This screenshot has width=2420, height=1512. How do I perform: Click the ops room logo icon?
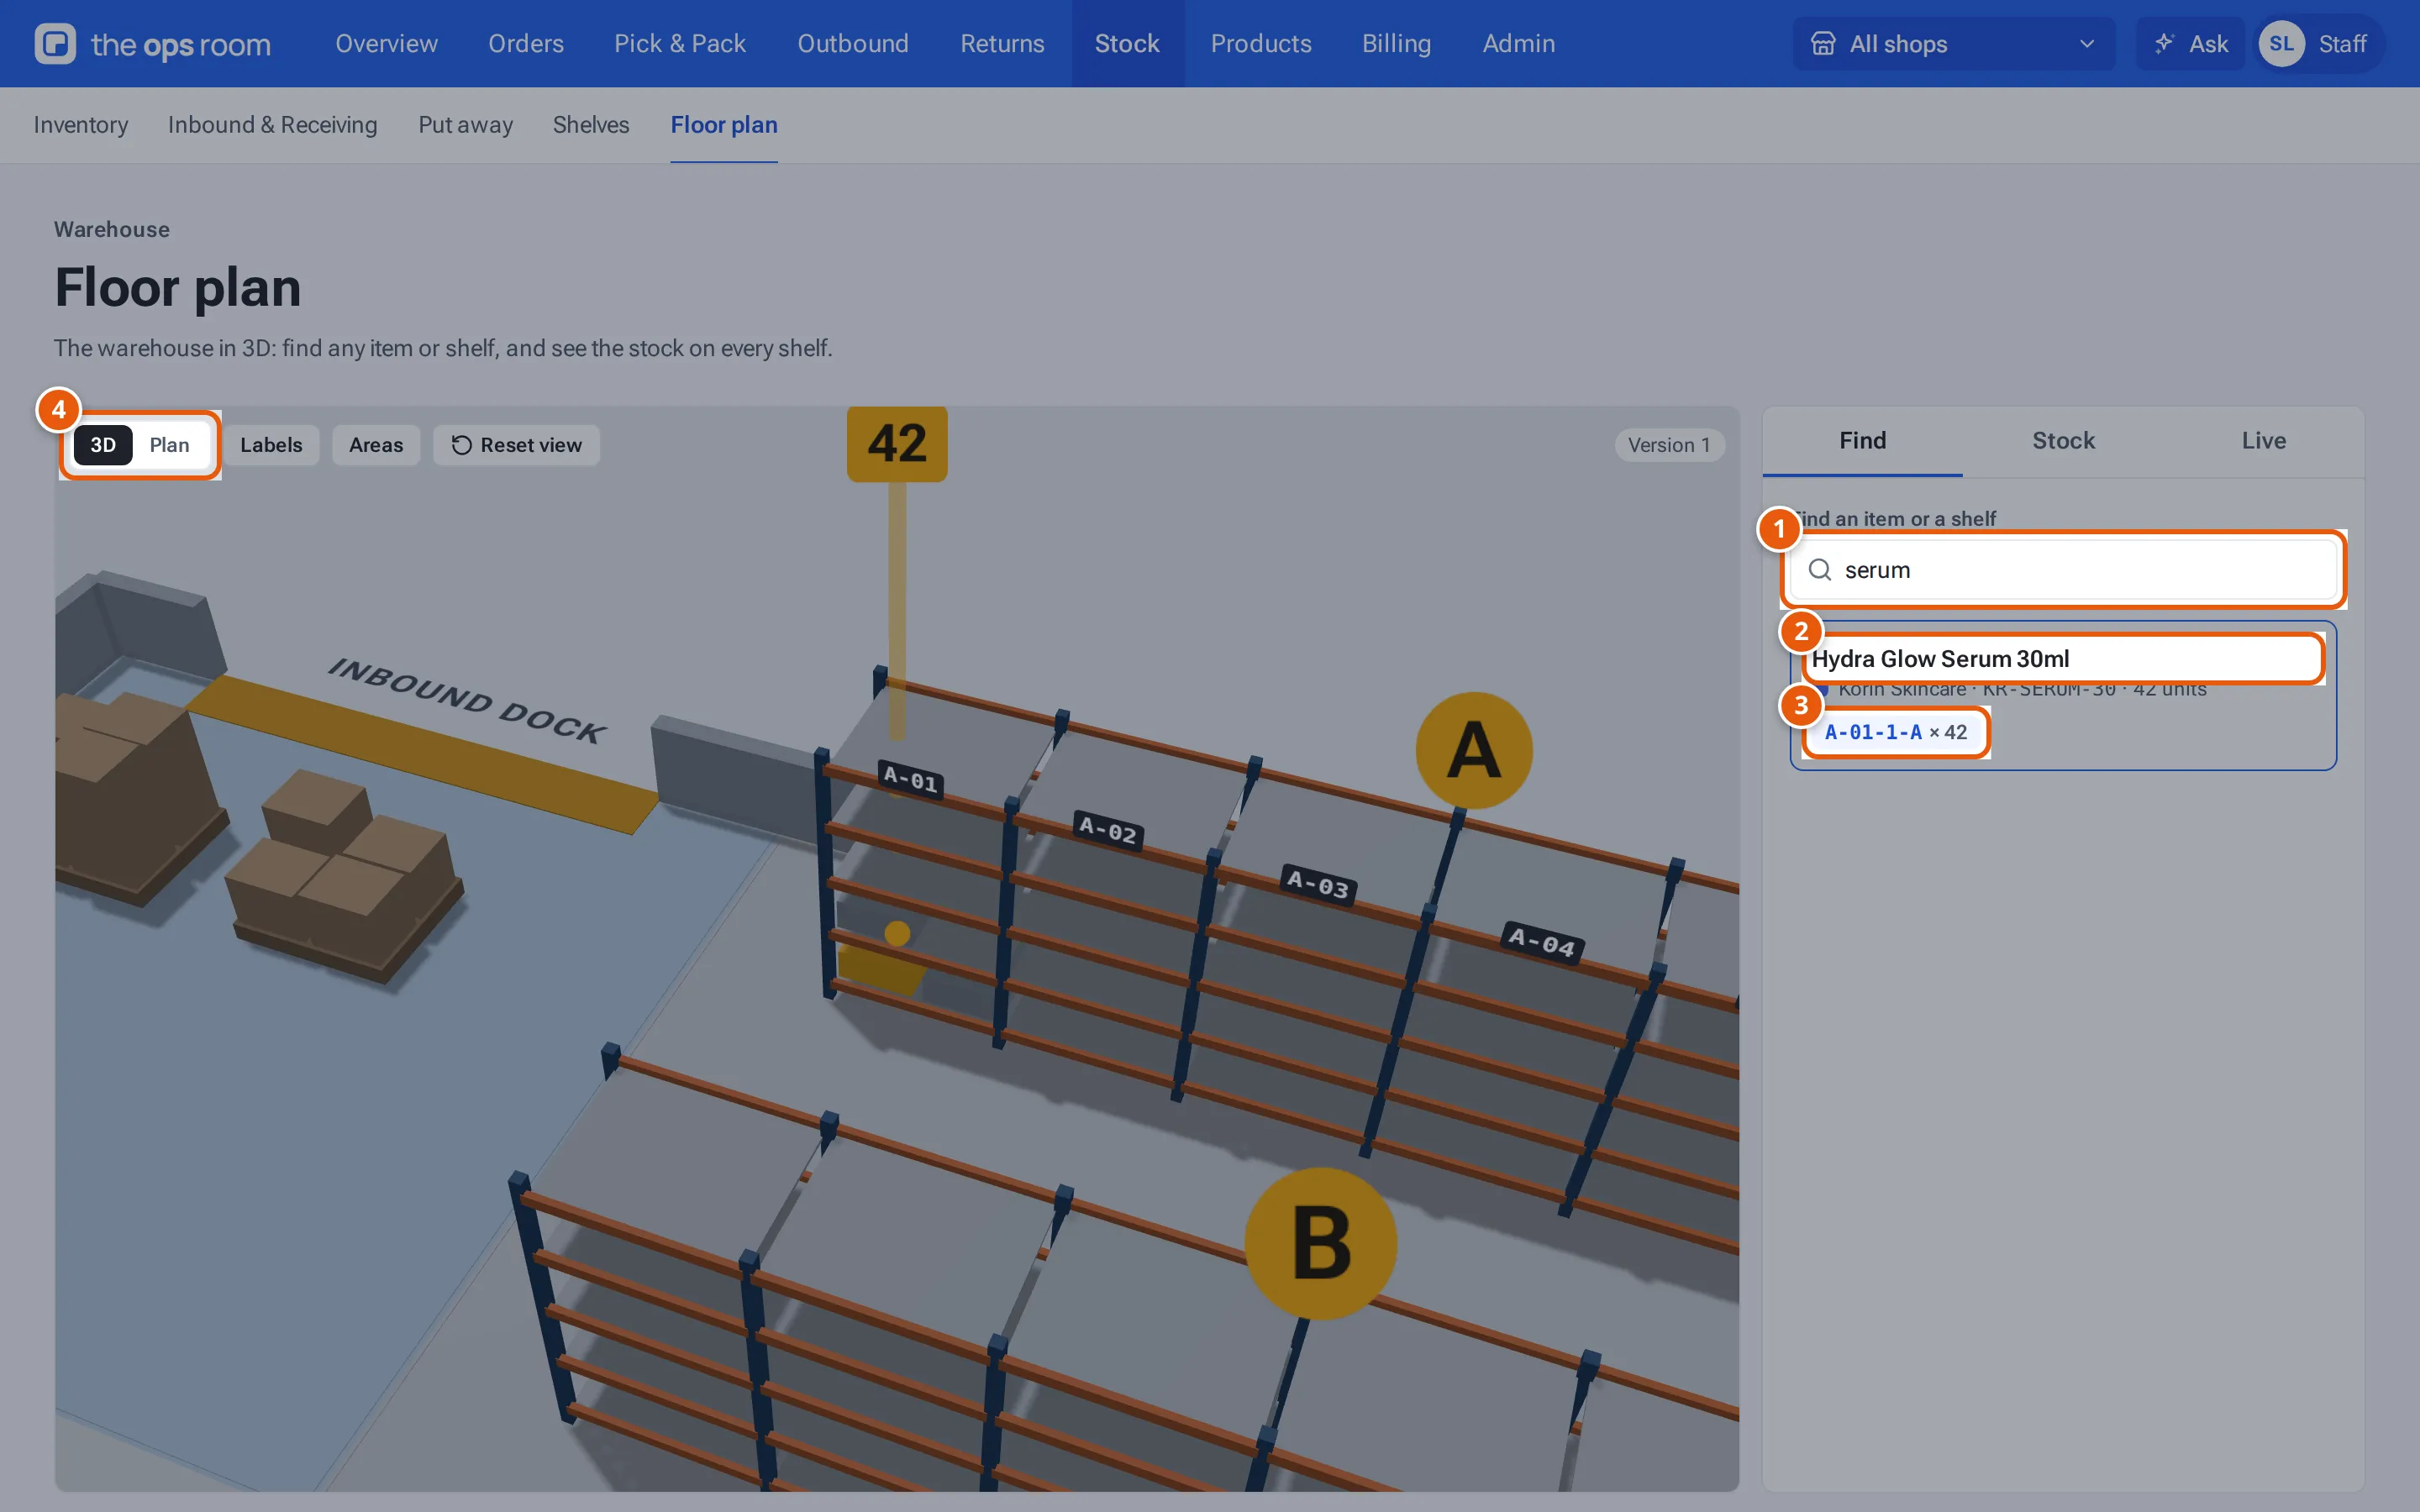coord(55,44)
